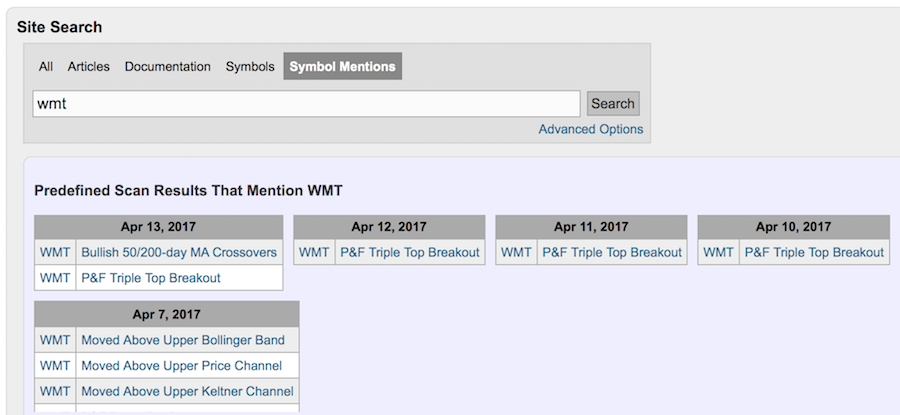Open the Articles search tab
This screenshot has height=415, width=900.
[x=89, y=67]
